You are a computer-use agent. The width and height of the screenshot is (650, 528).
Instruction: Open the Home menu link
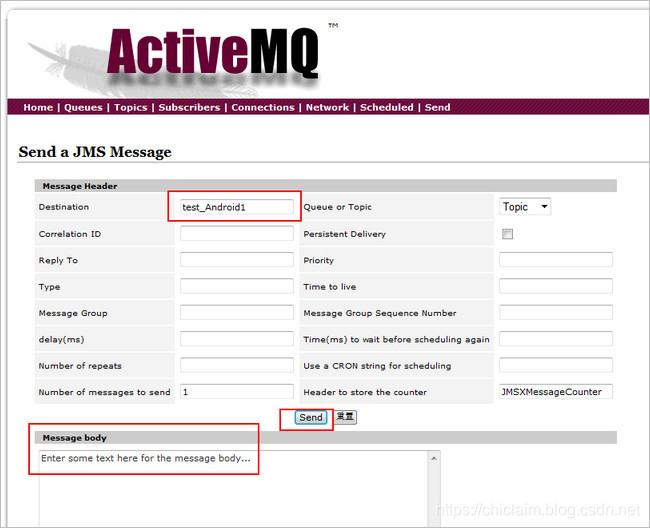(x=38, y=107)
